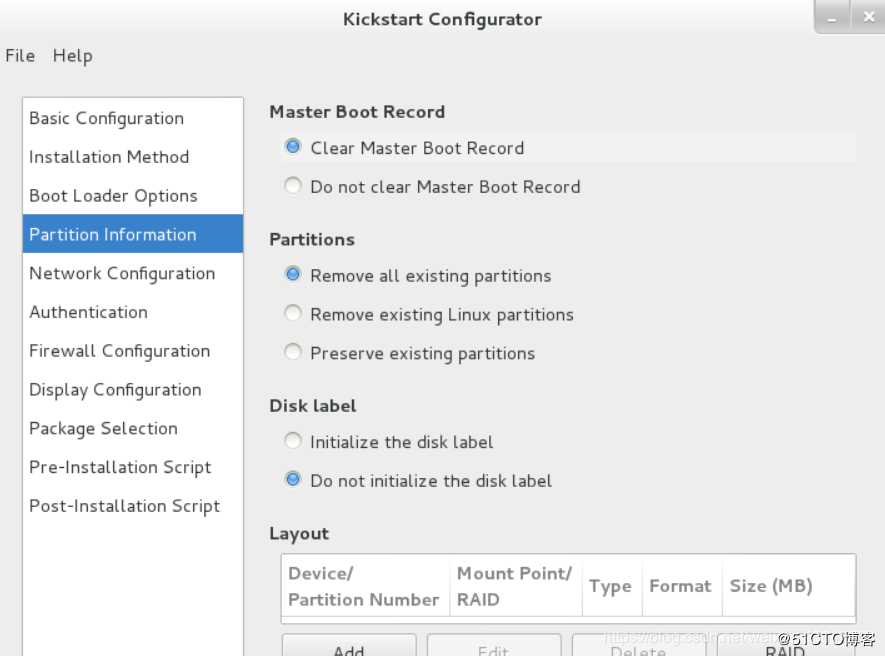Click the Size (MB) column header
This screenshot has height=656, width=885.
click(x=789, y=585)
